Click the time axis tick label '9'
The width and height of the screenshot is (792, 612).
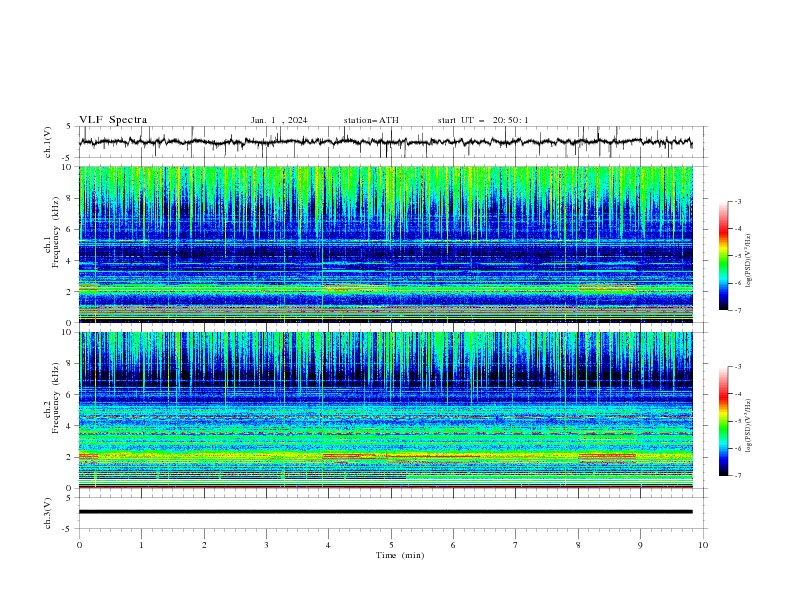tap(640, 545)
